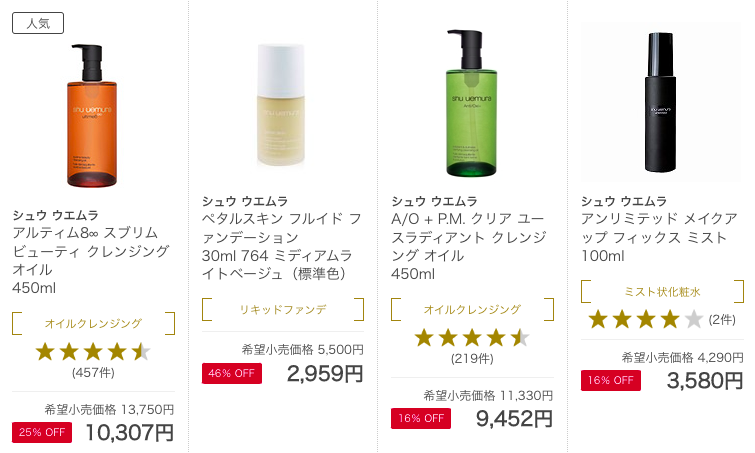
Task: Select the オイルクレンジング tag under the orange oil
Action: (93, 324)
